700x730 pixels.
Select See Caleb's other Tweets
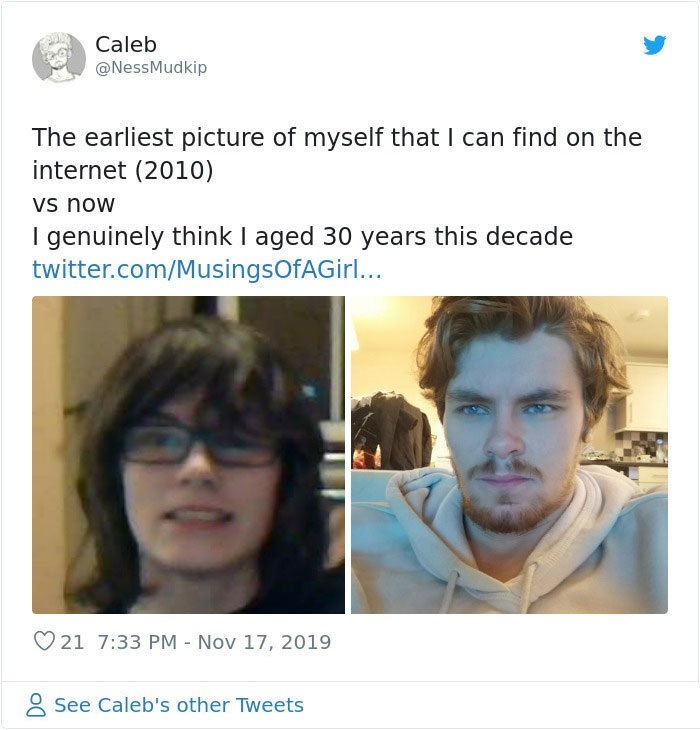click(x=179, y=705)
